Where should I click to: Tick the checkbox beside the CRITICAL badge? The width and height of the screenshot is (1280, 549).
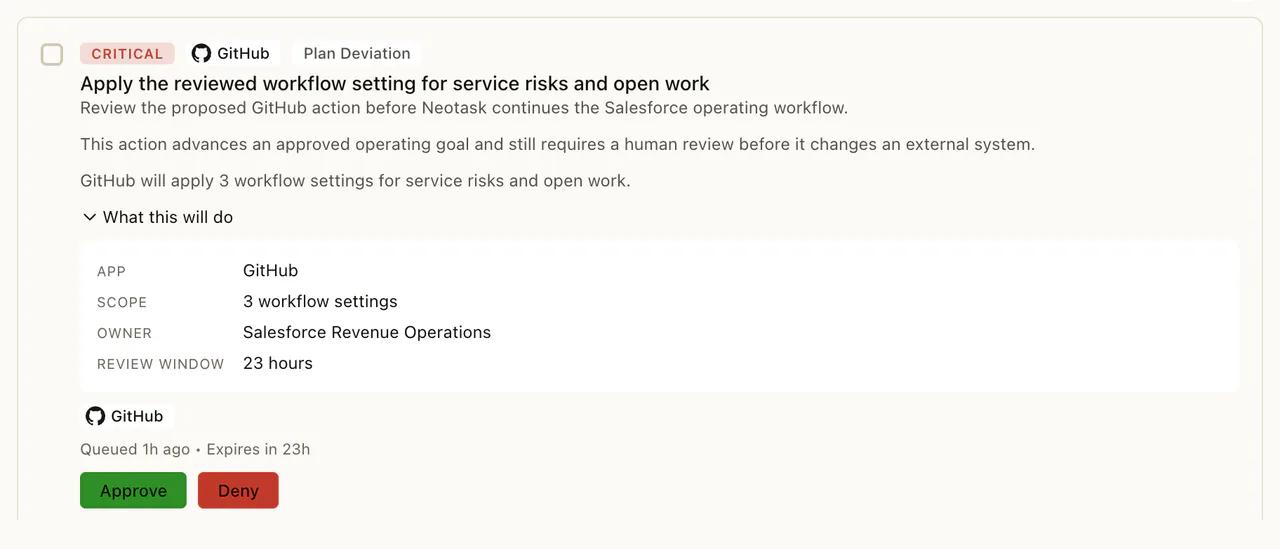pos(52,54)
